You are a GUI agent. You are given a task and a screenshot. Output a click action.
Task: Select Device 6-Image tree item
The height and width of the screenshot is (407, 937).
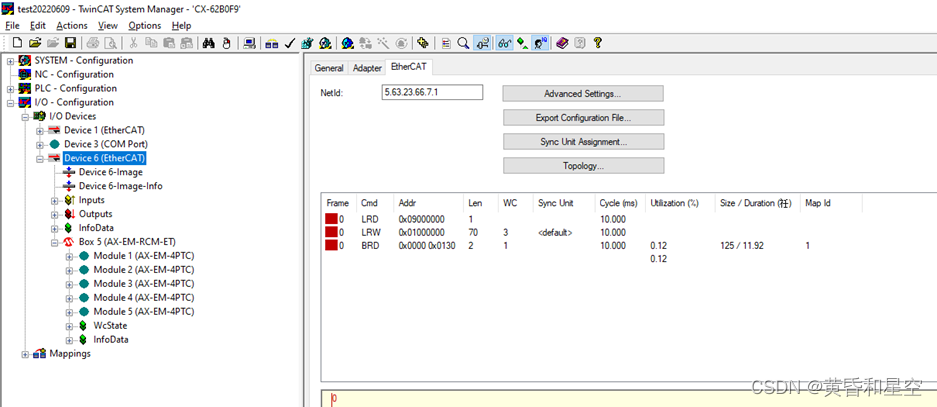(111, 172)
